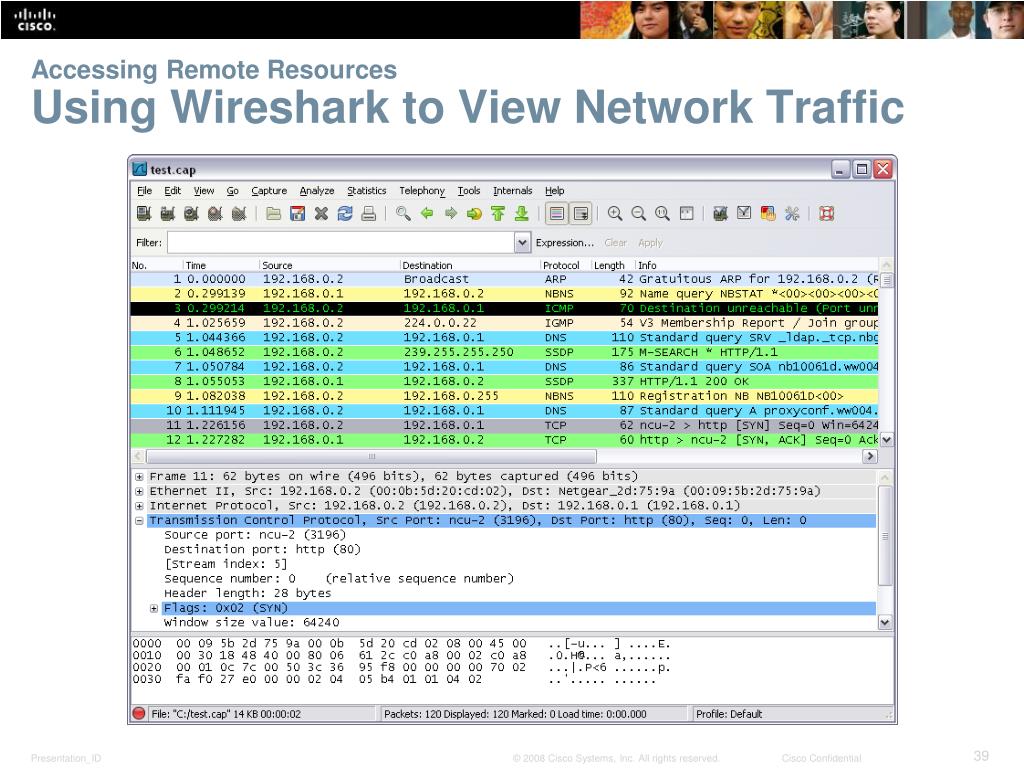Click the Clear filter button
1024x768 pixels.
pos(615,243)
